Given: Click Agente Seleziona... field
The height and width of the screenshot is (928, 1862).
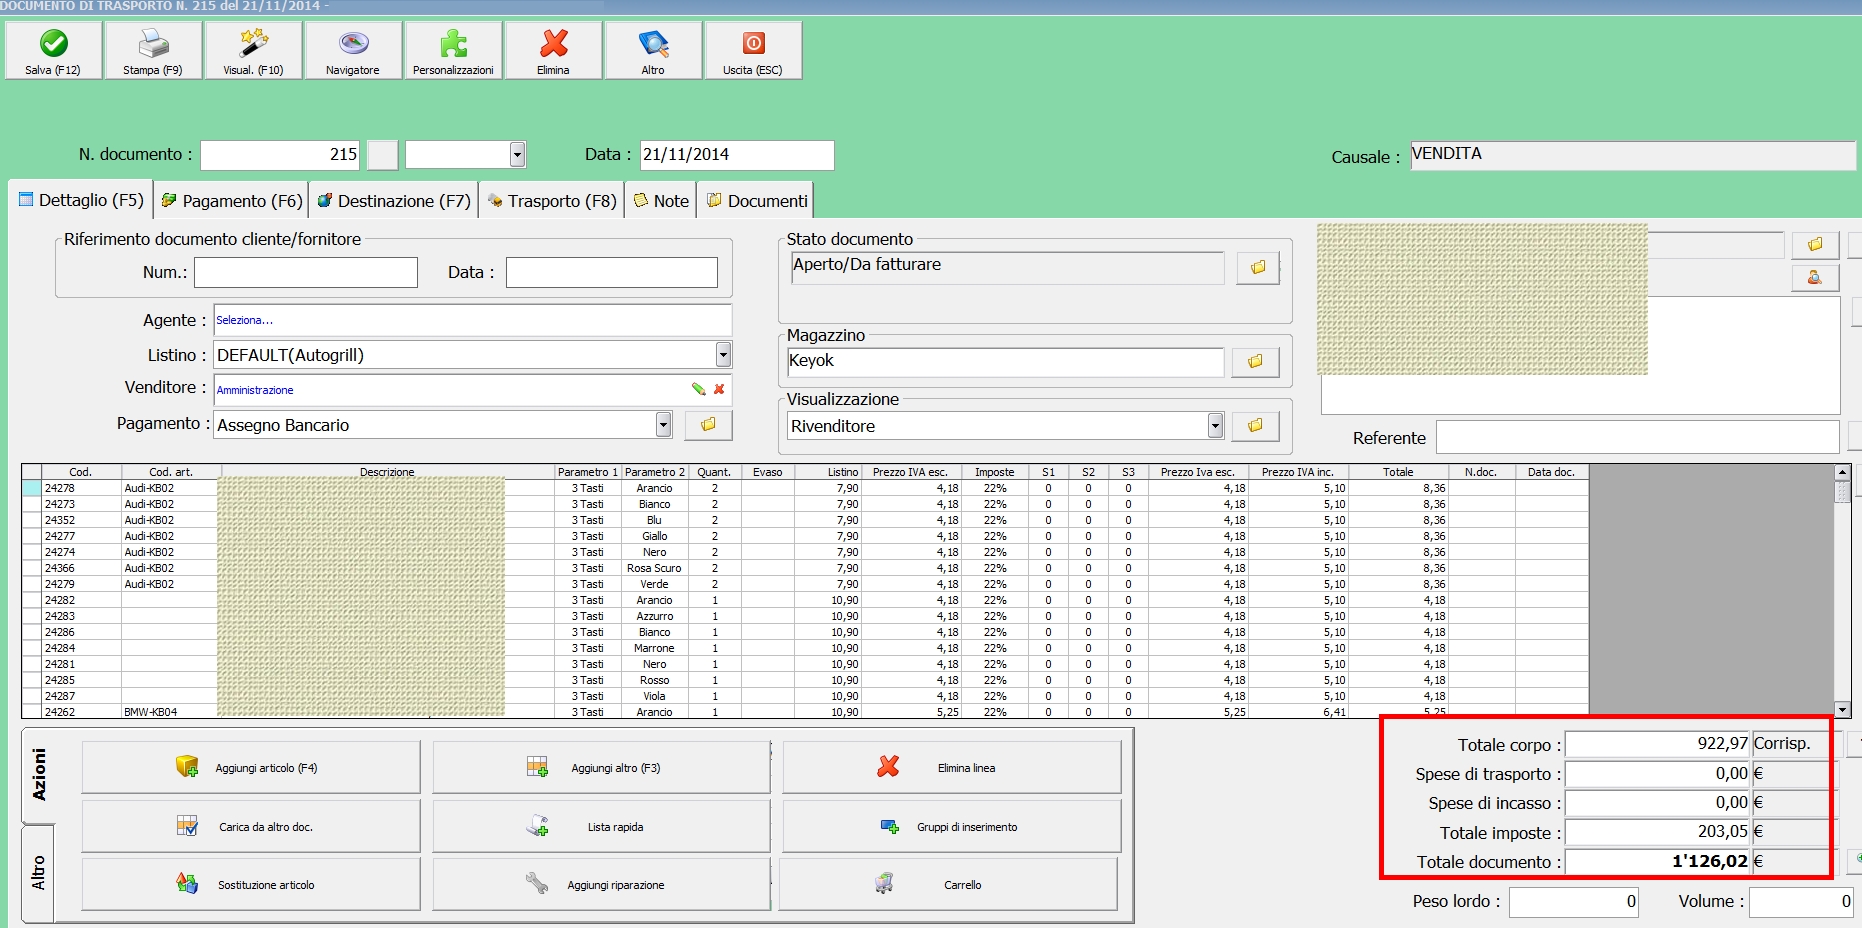Looking at the screenshot, I should coord(472,320).
